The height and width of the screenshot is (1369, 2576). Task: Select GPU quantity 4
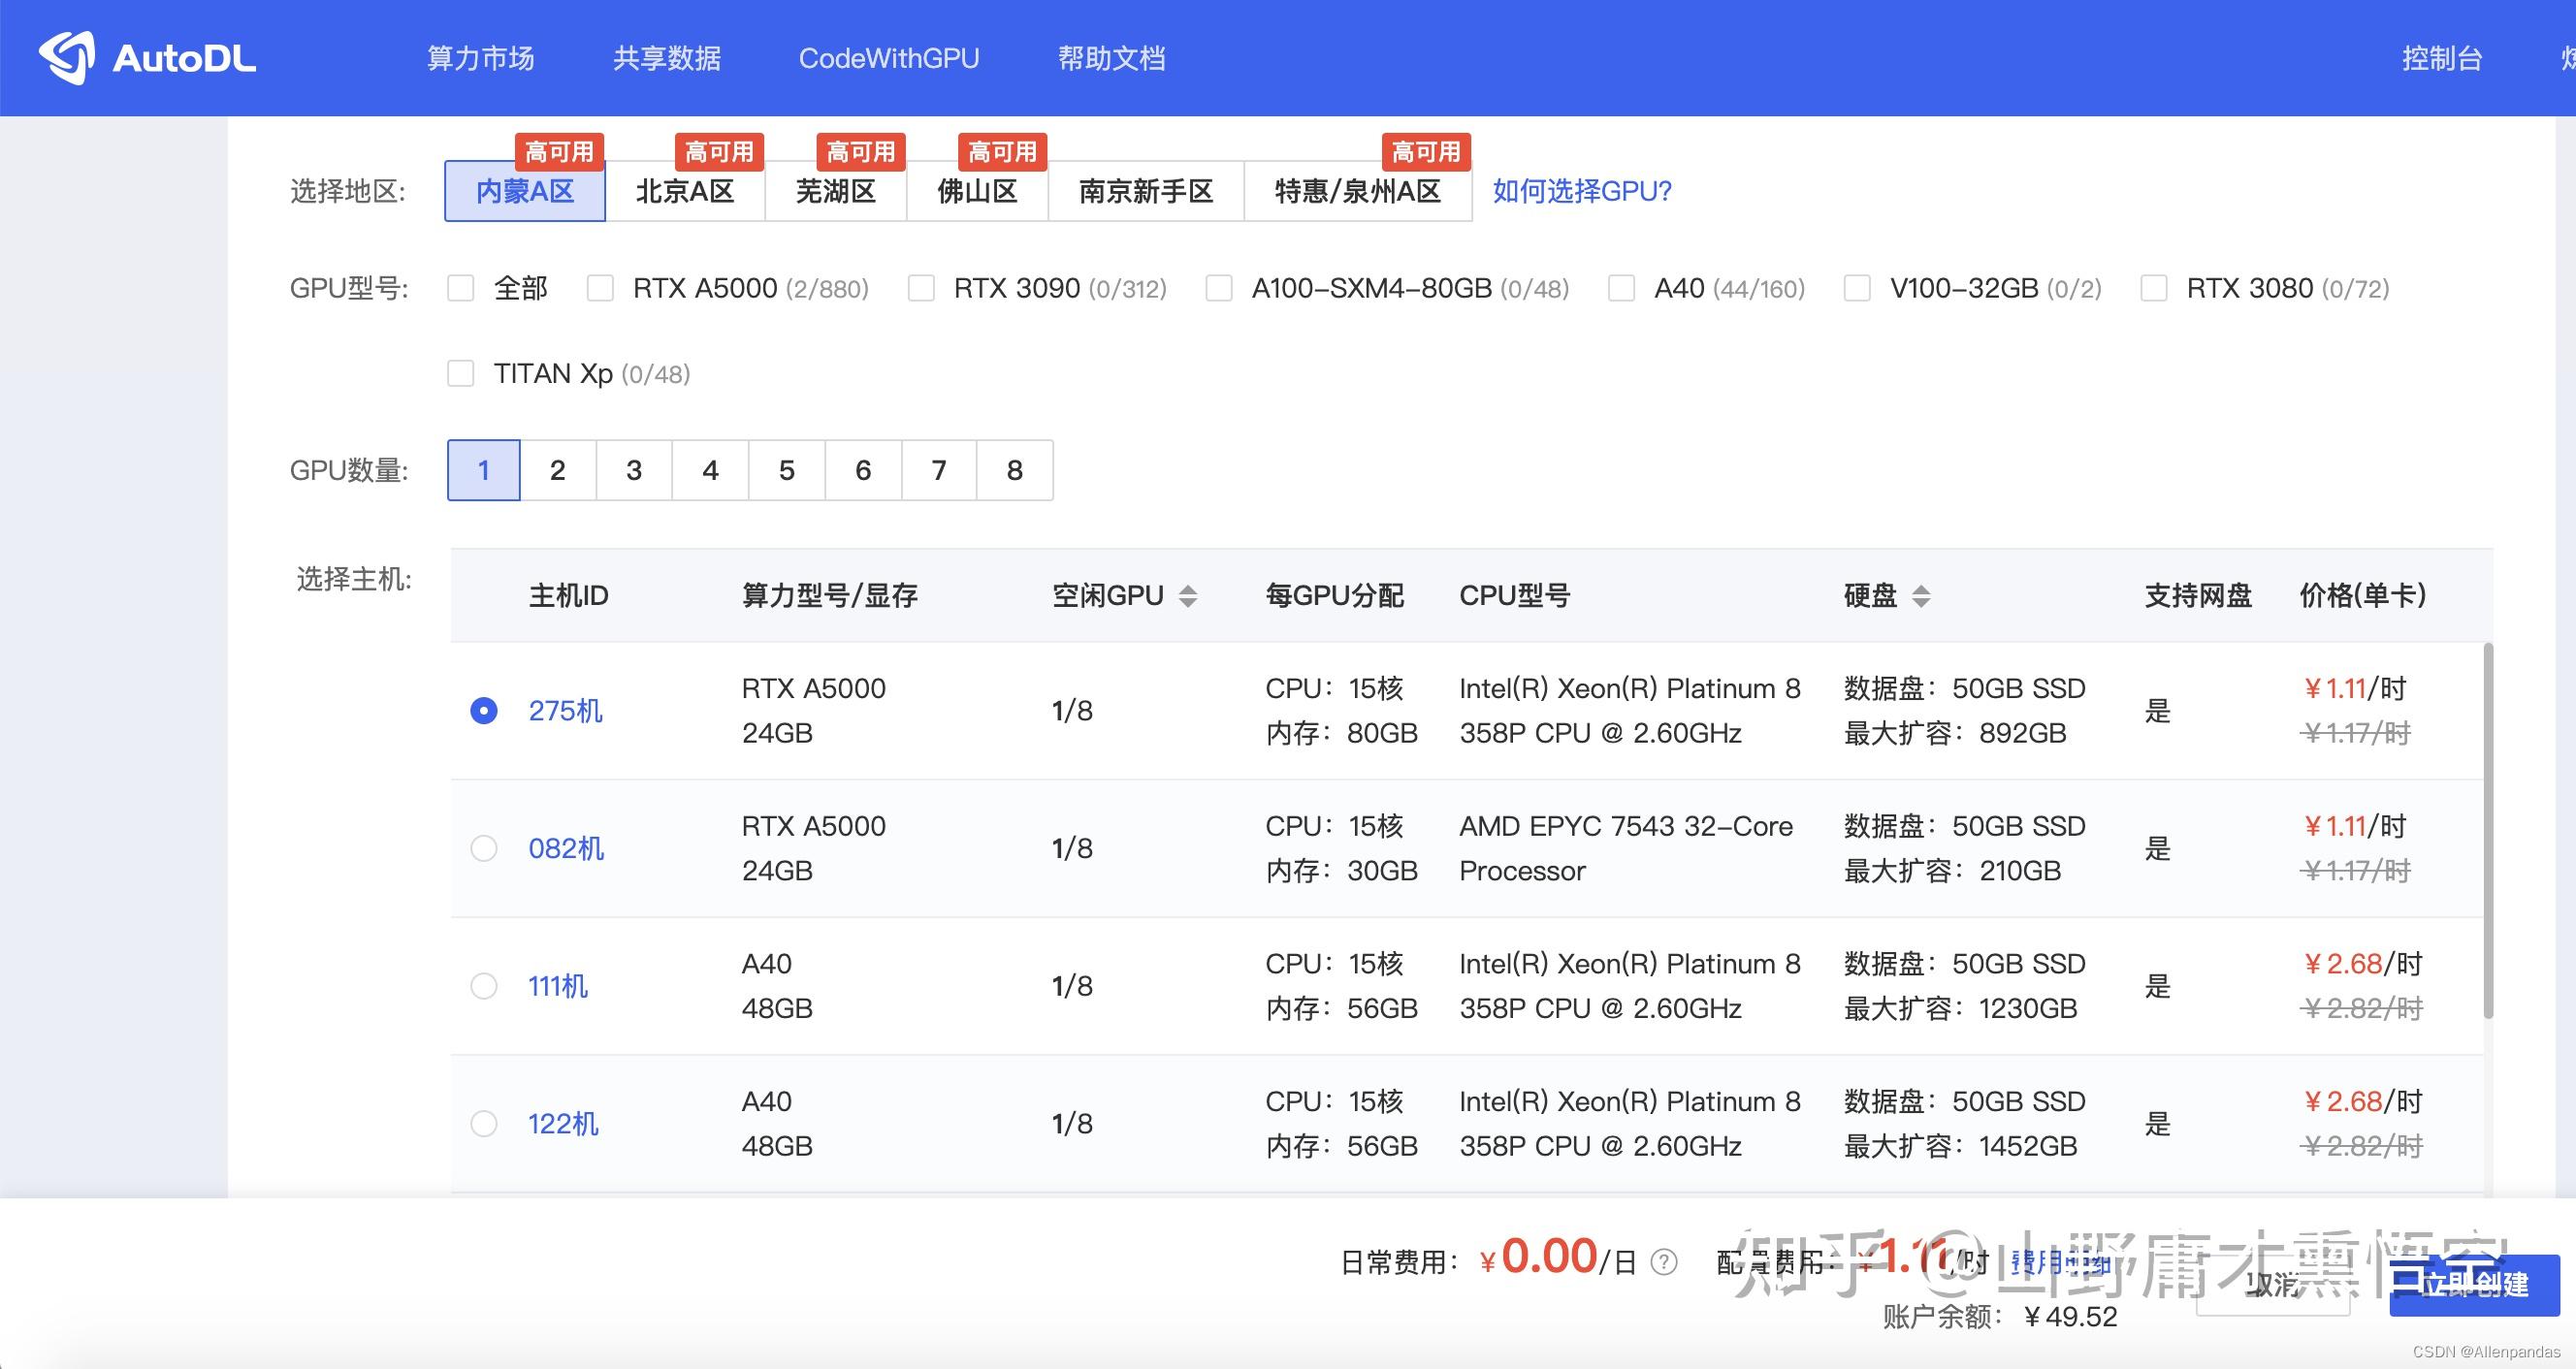click(x=710, y=470)
